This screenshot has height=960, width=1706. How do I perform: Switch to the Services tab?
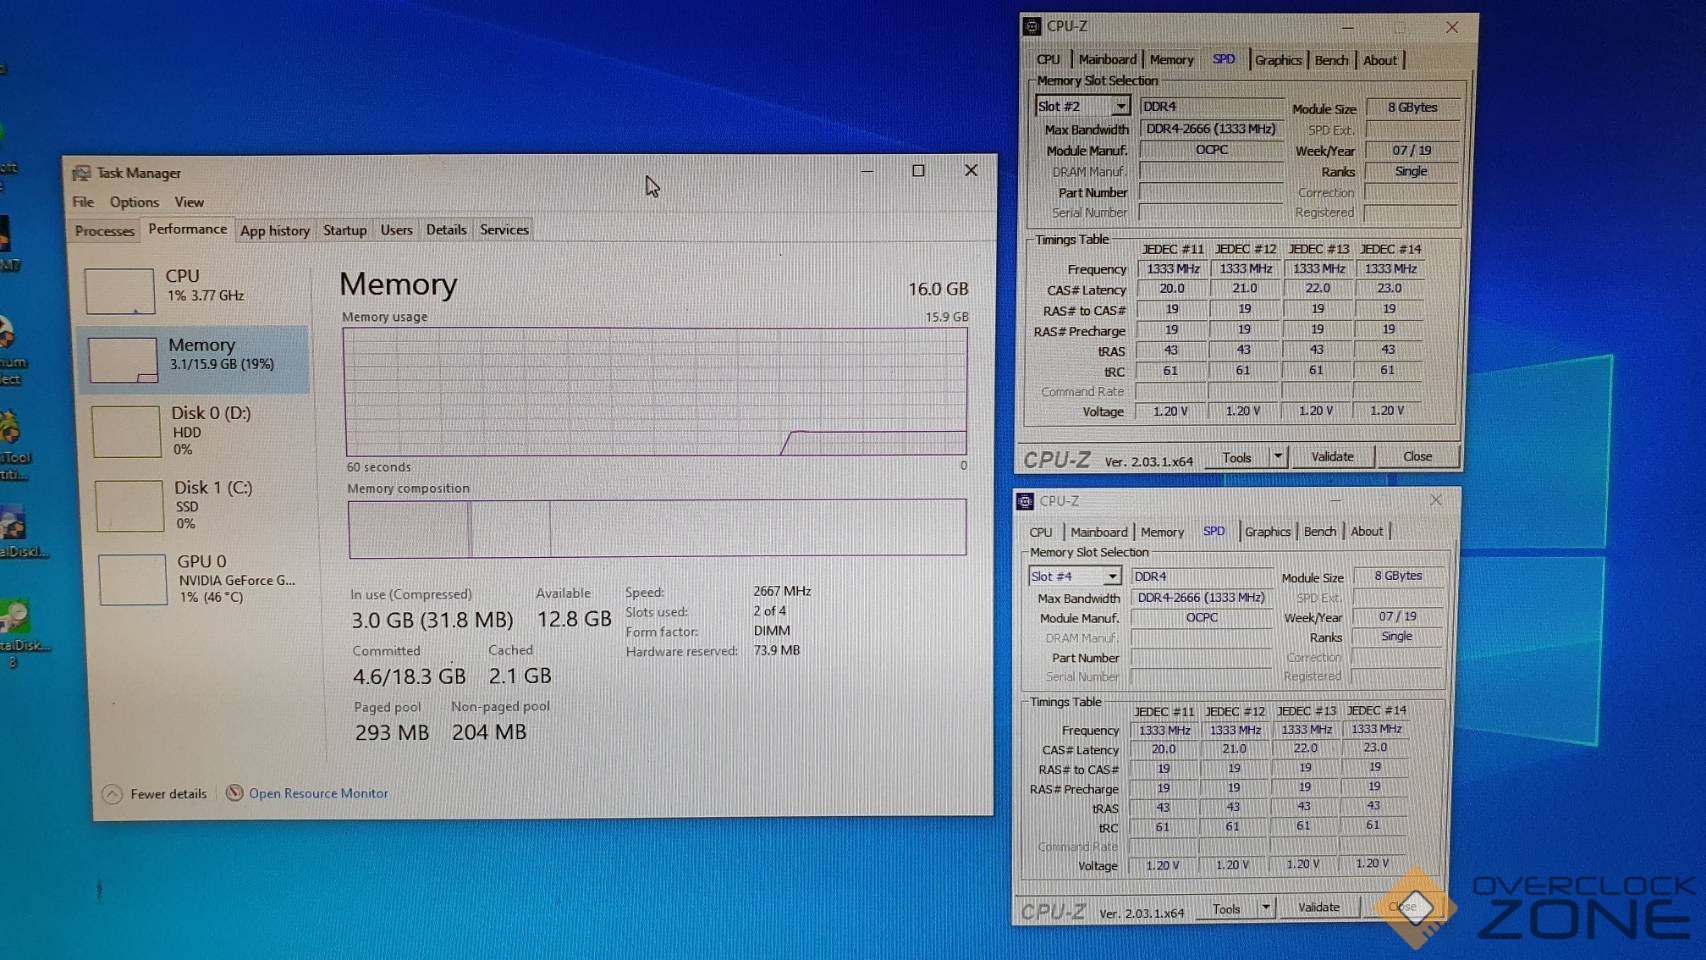(x=504, y=230)
